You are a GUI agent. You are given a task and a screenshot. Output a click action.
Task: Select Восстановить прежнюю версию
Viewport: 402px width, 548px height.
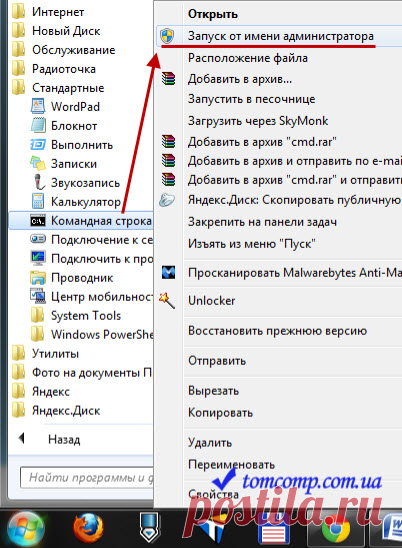click(x=278, y=330)
